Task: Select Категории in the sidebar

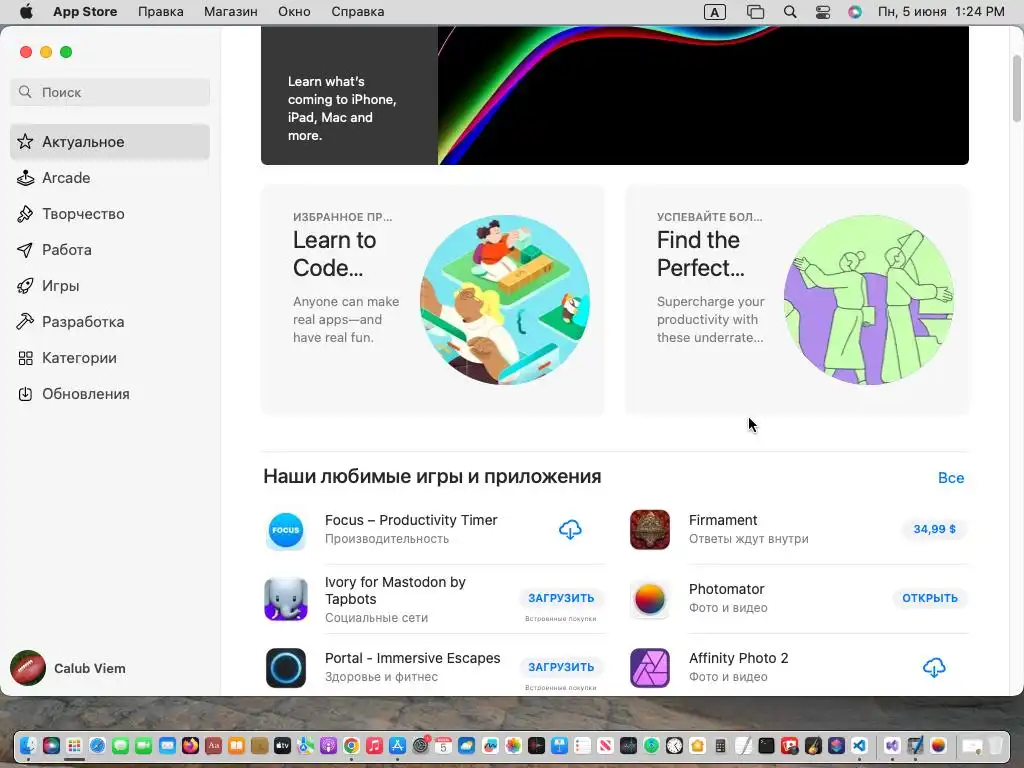Action: tap(110, 358)
